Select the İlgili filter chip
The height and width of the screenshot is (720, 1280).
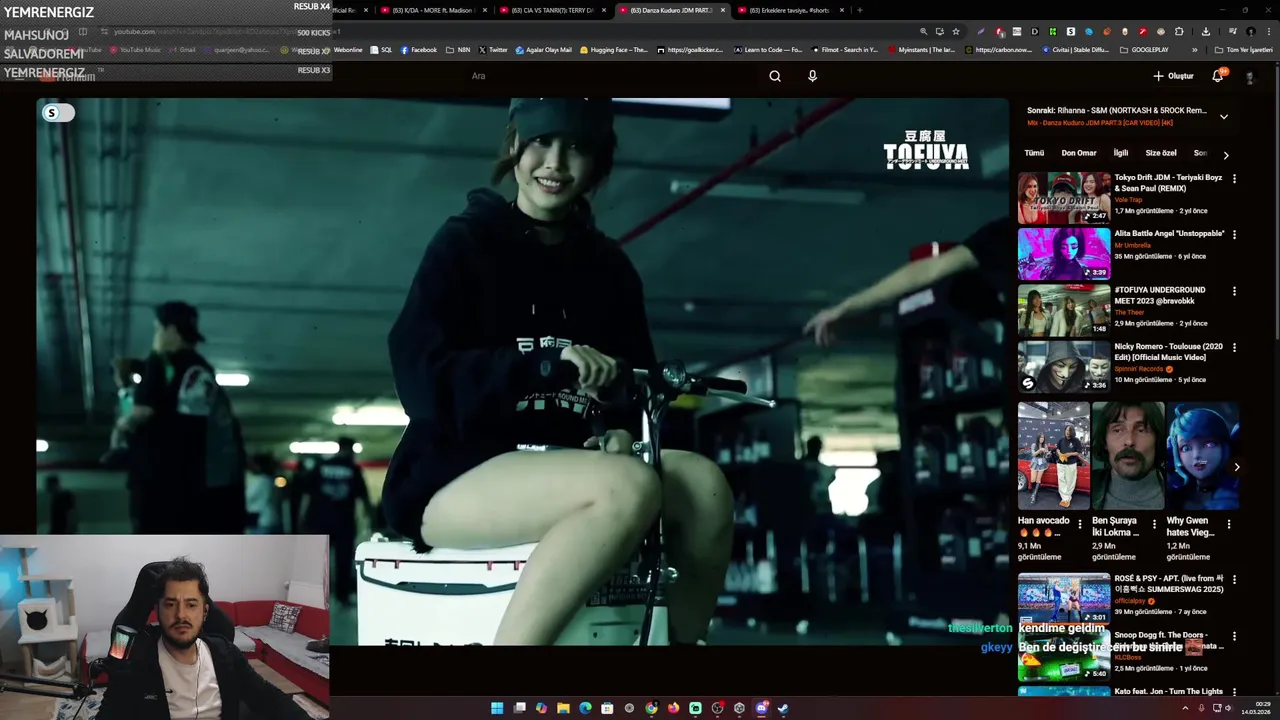(x=1121, y=153)
